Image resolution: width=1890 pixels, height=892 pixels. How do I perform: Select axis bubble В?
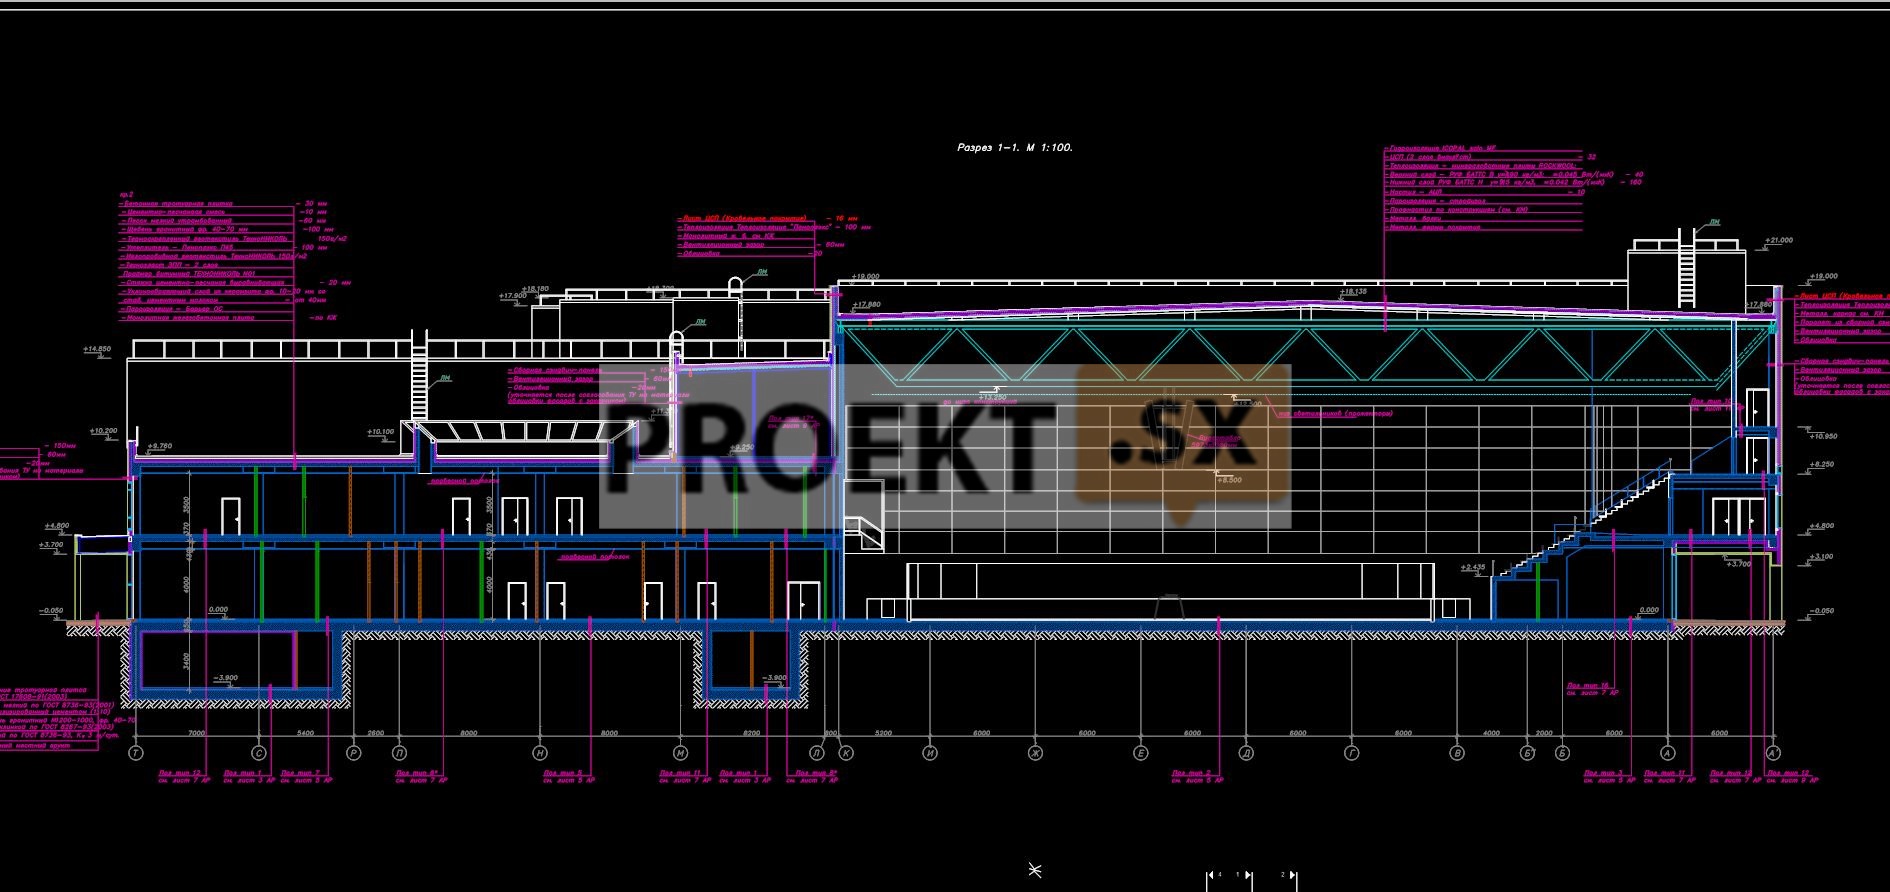coord(1457,752)
